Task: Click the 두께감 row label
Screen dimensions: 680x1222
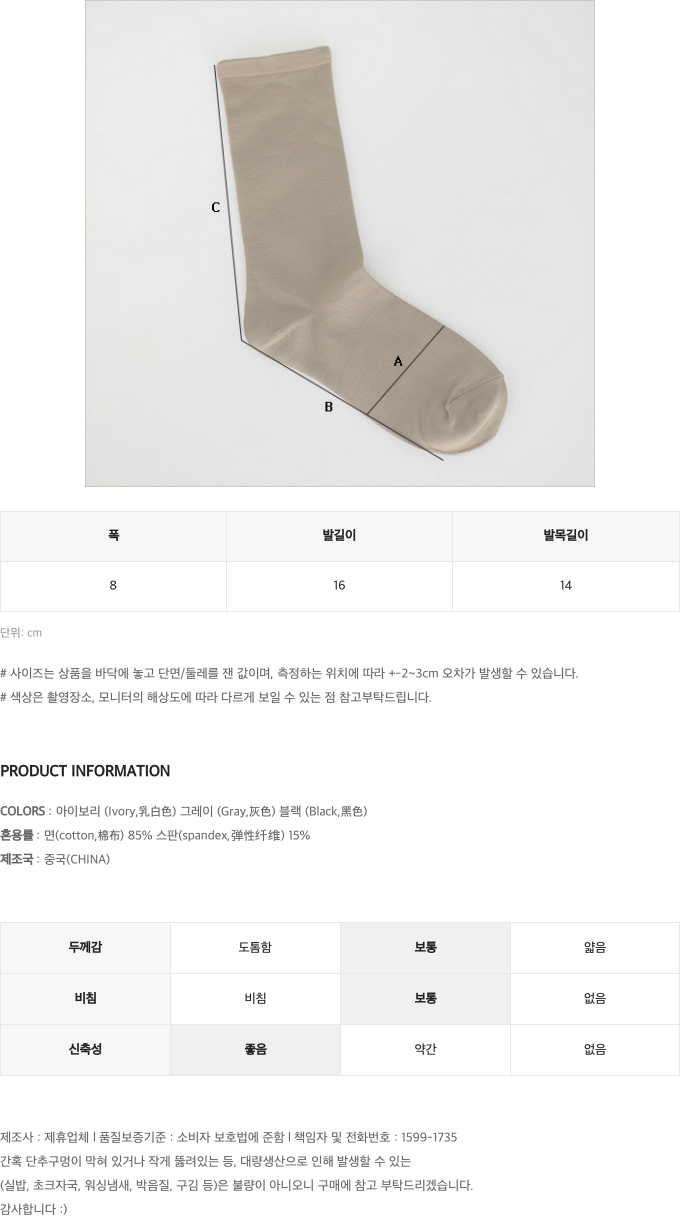Action: point(85,948)
